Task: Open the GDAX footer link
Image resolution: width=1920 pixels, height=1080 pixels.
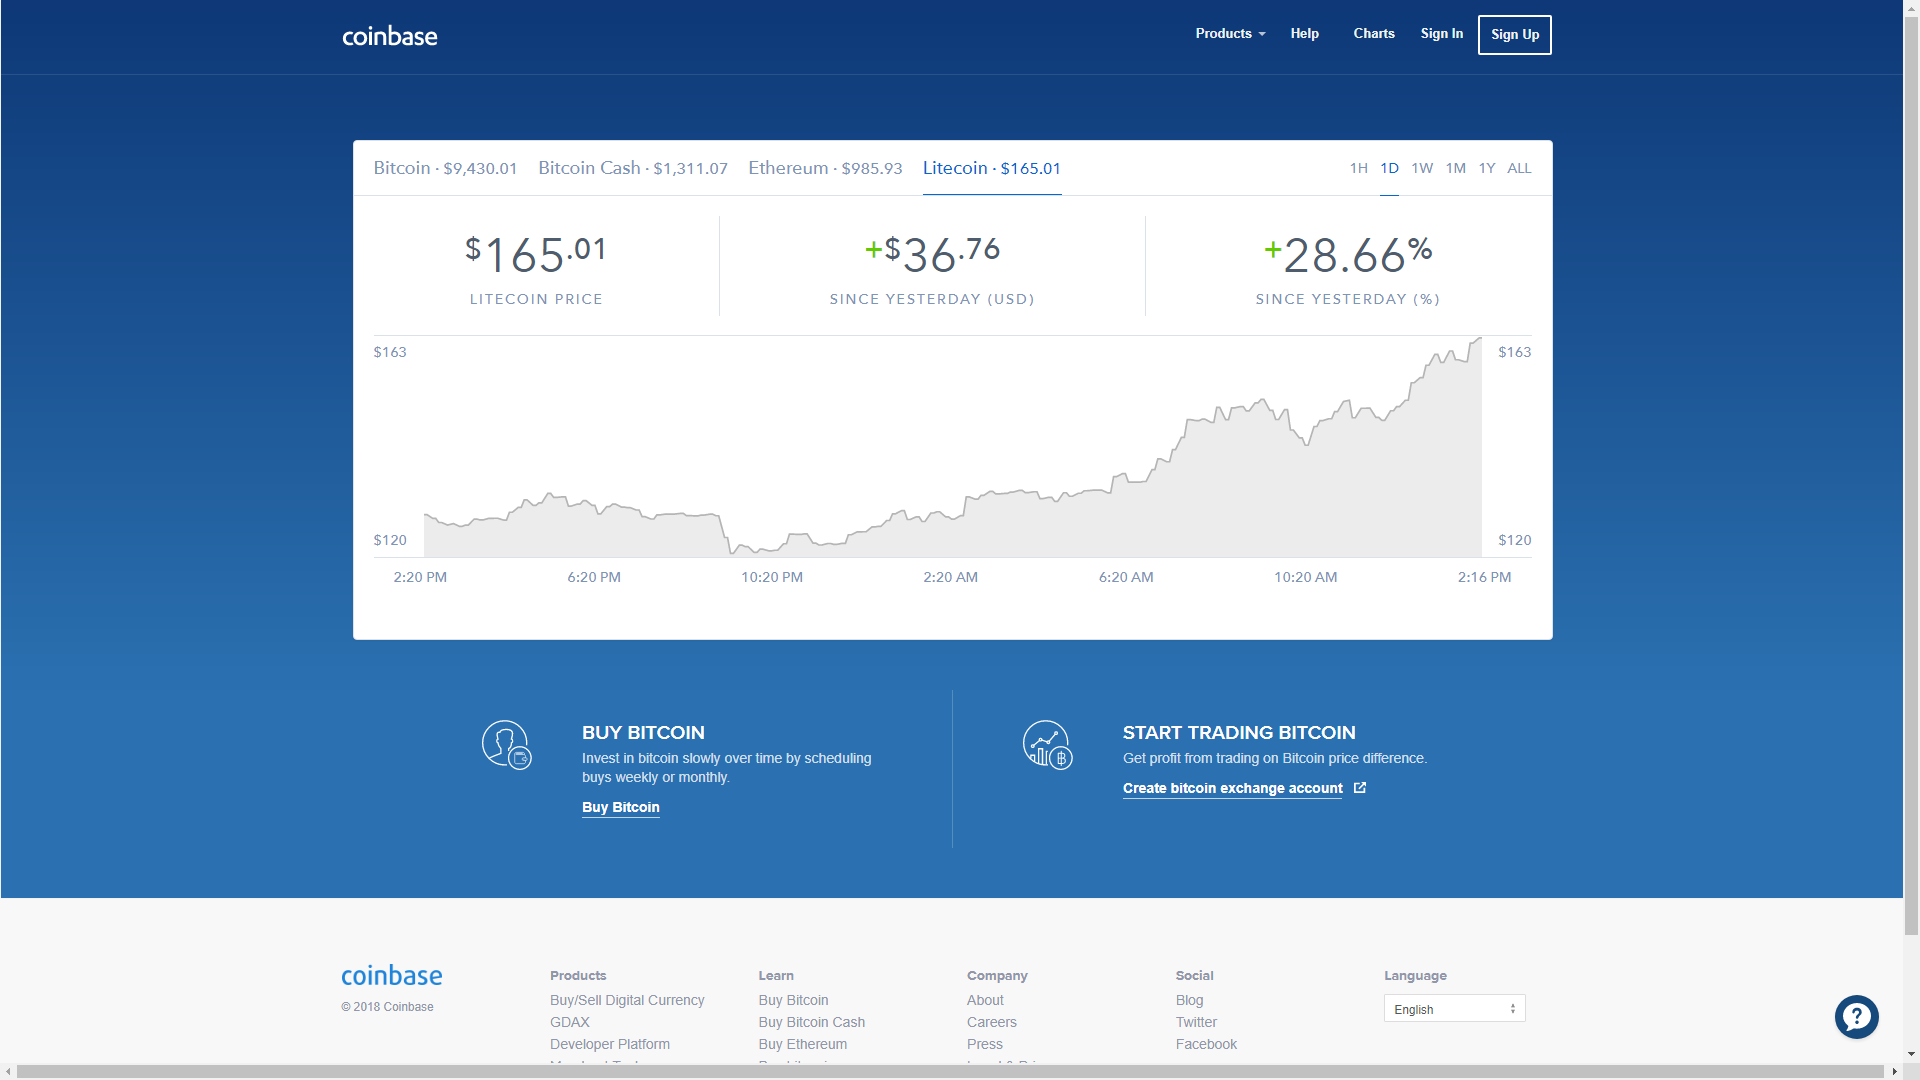Action: pyautogui.click(x=570, y=1022)
